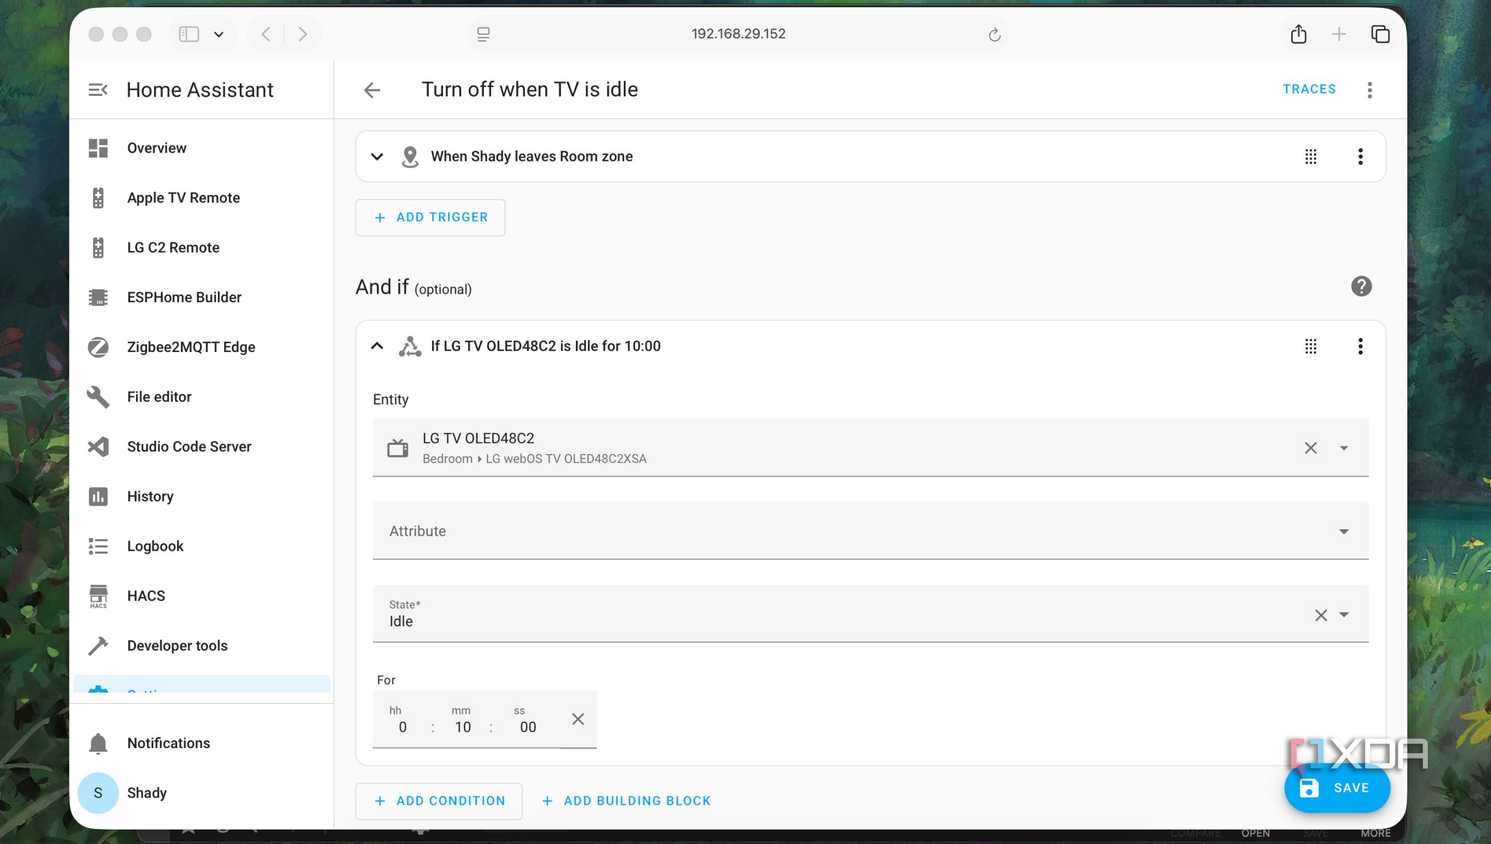
Task: Clear the LG TV OLED48C2 entity selection
Action: (x=1311, y=448)
